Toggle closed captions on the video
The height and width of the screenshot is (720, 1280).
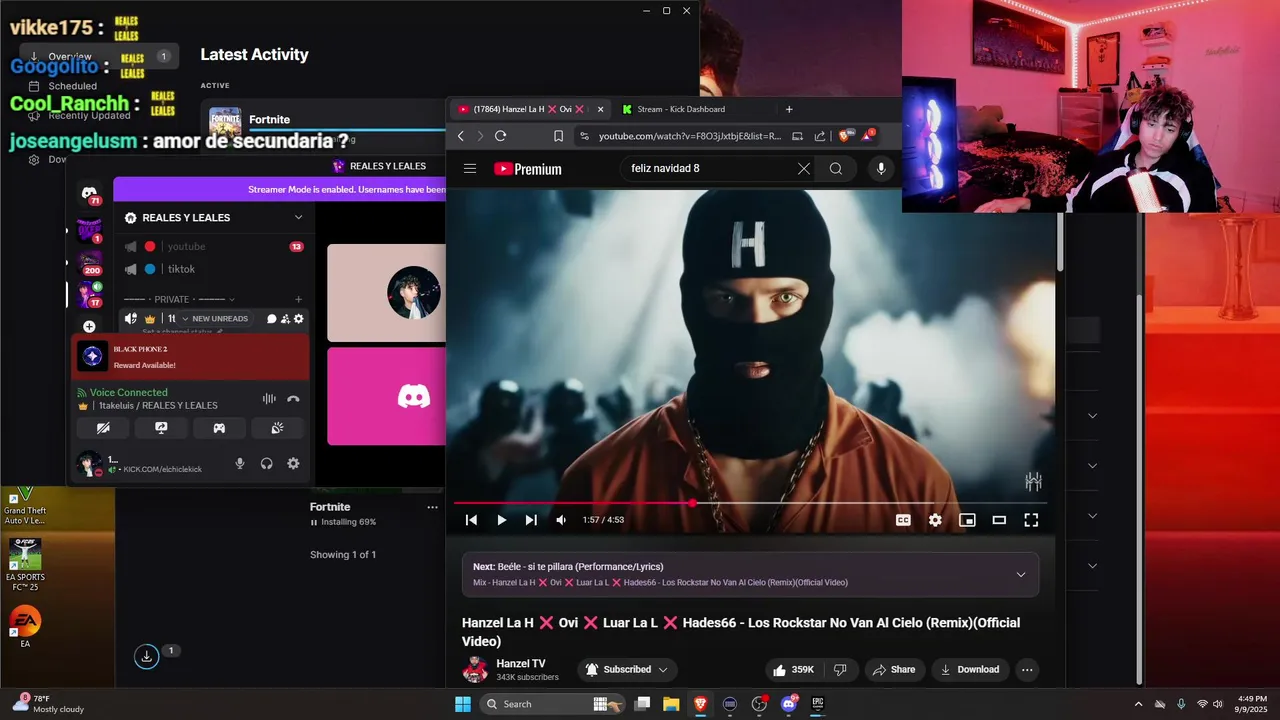[x=903, y=520]
